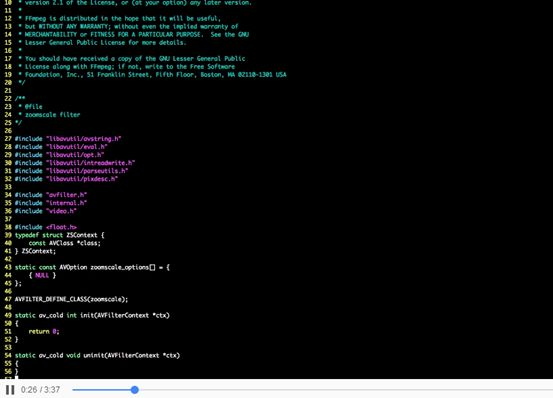Viewport: 553px width, 398px height.
Task: Click line number 47 in the gutter
Action: [x=8, y=299]
